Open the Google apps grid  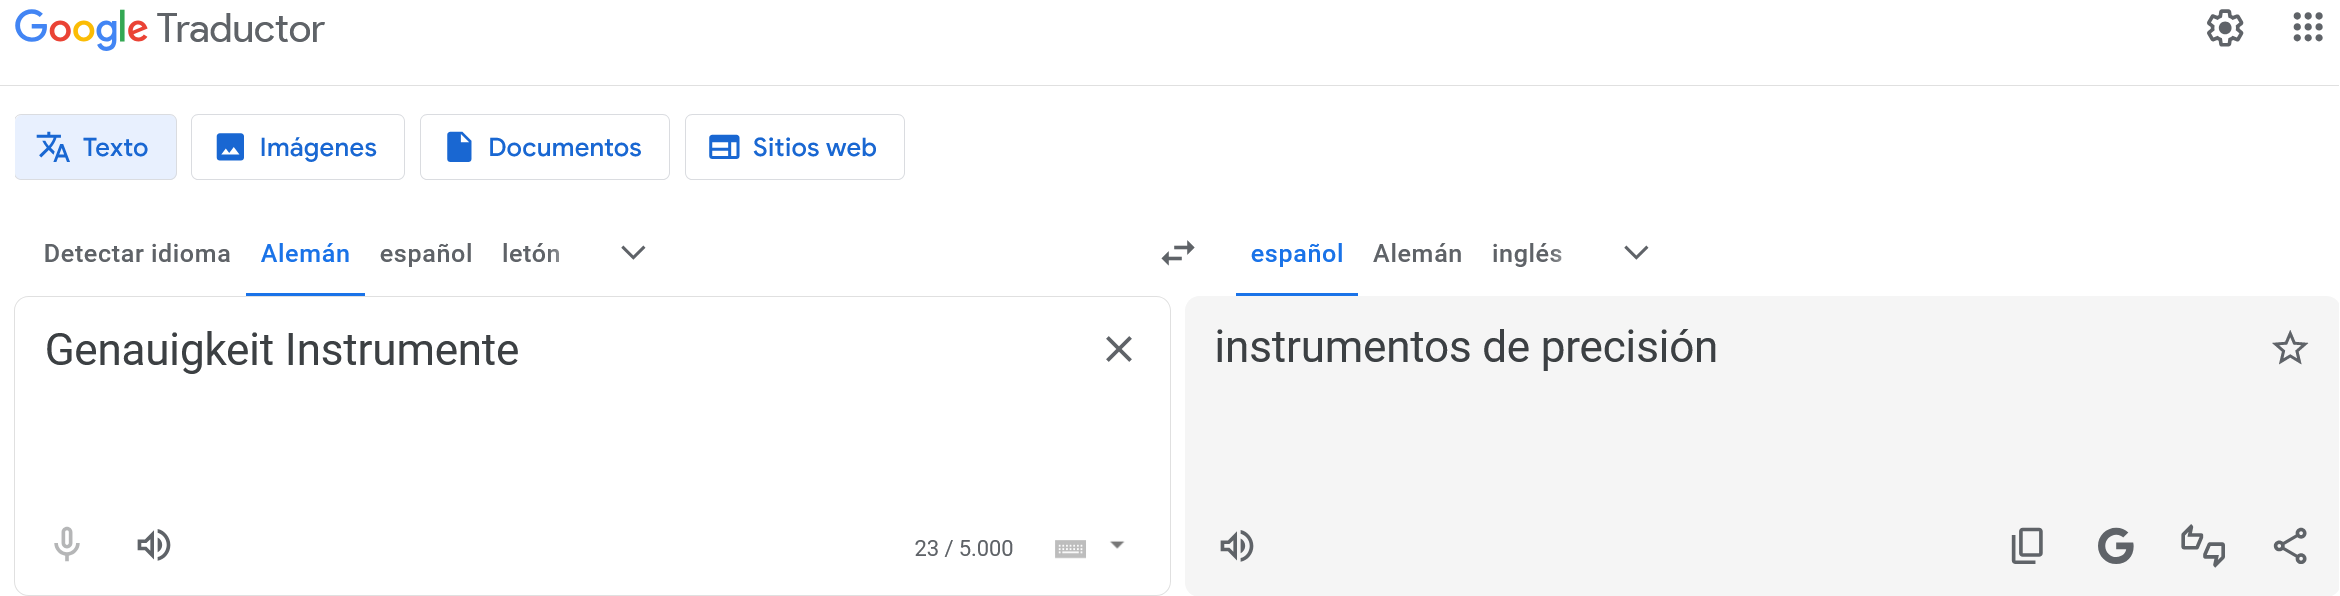(2308, 28)
